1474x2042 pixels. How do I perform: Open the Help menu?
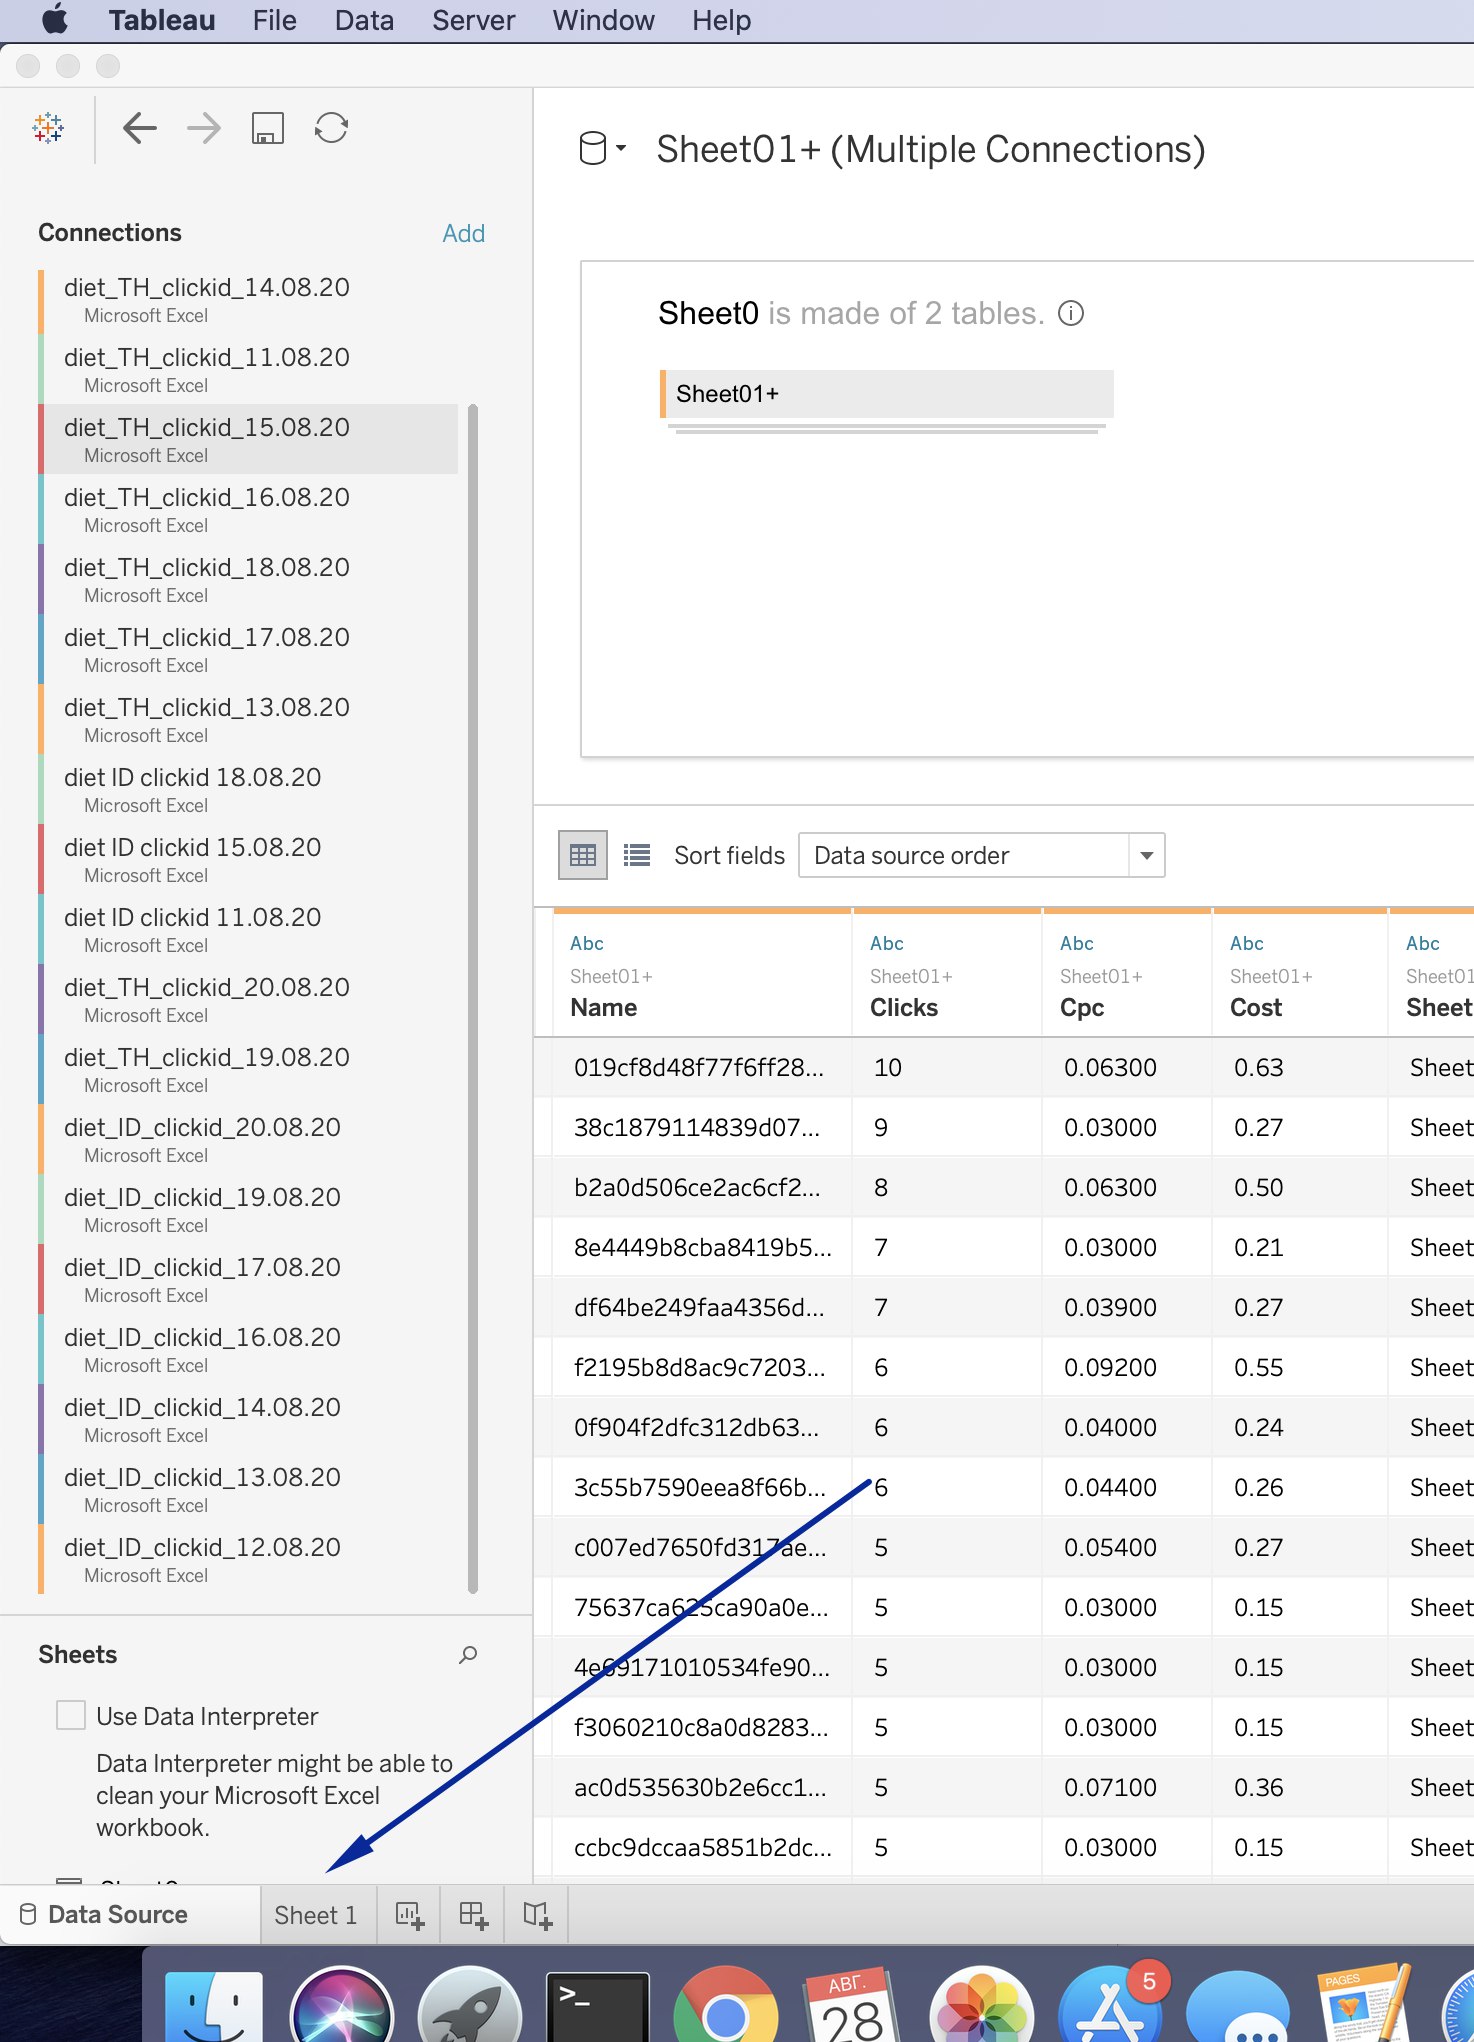point(722,20)
